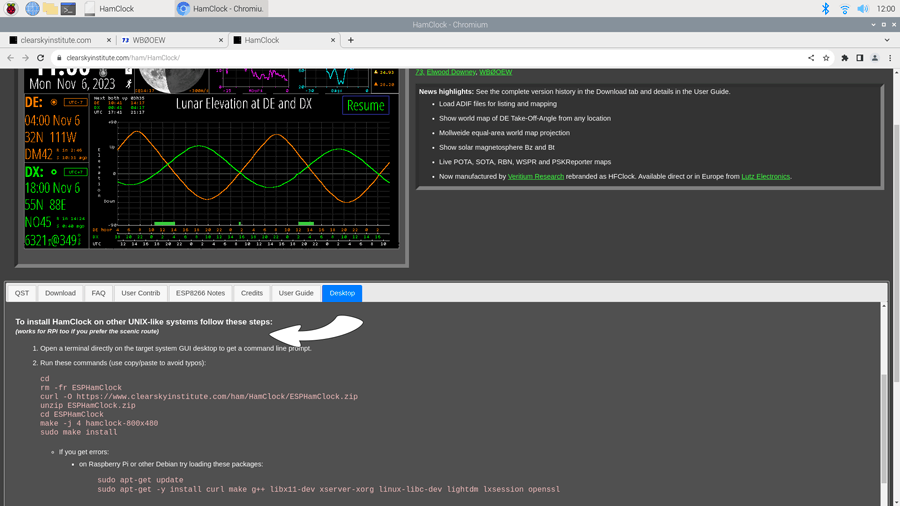View site security lock information
Viewport: 900px width, 506px height.
click(59, 58)
